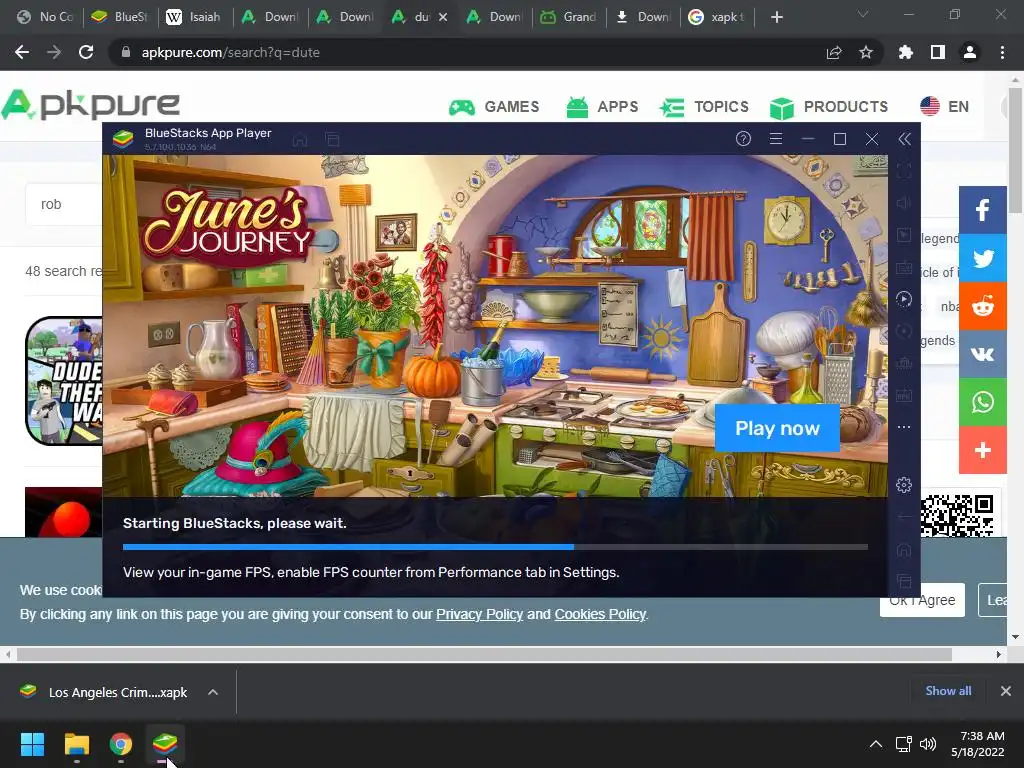
Task: Open the APPS menu on APKPure
Action: (601, 106)
